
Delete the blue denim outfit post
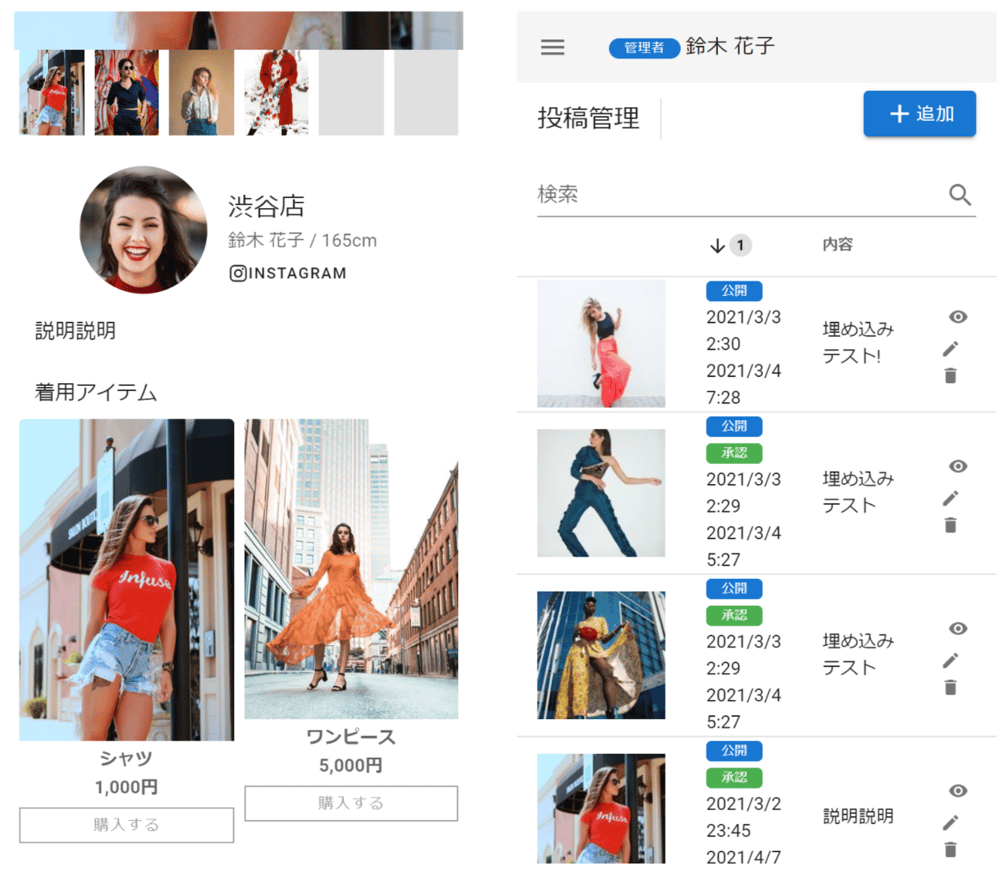(950, 525)
